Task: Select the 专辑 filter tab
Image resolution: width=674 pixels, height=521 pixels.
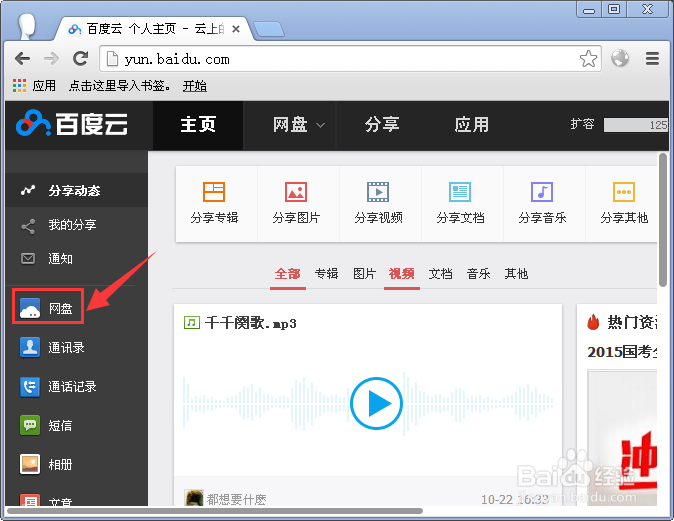Action: click(326, 273)
